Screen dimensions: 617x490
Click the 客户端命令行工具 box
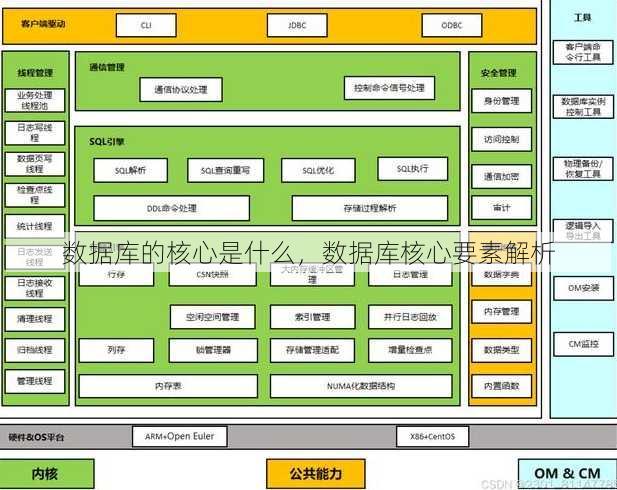583,52
